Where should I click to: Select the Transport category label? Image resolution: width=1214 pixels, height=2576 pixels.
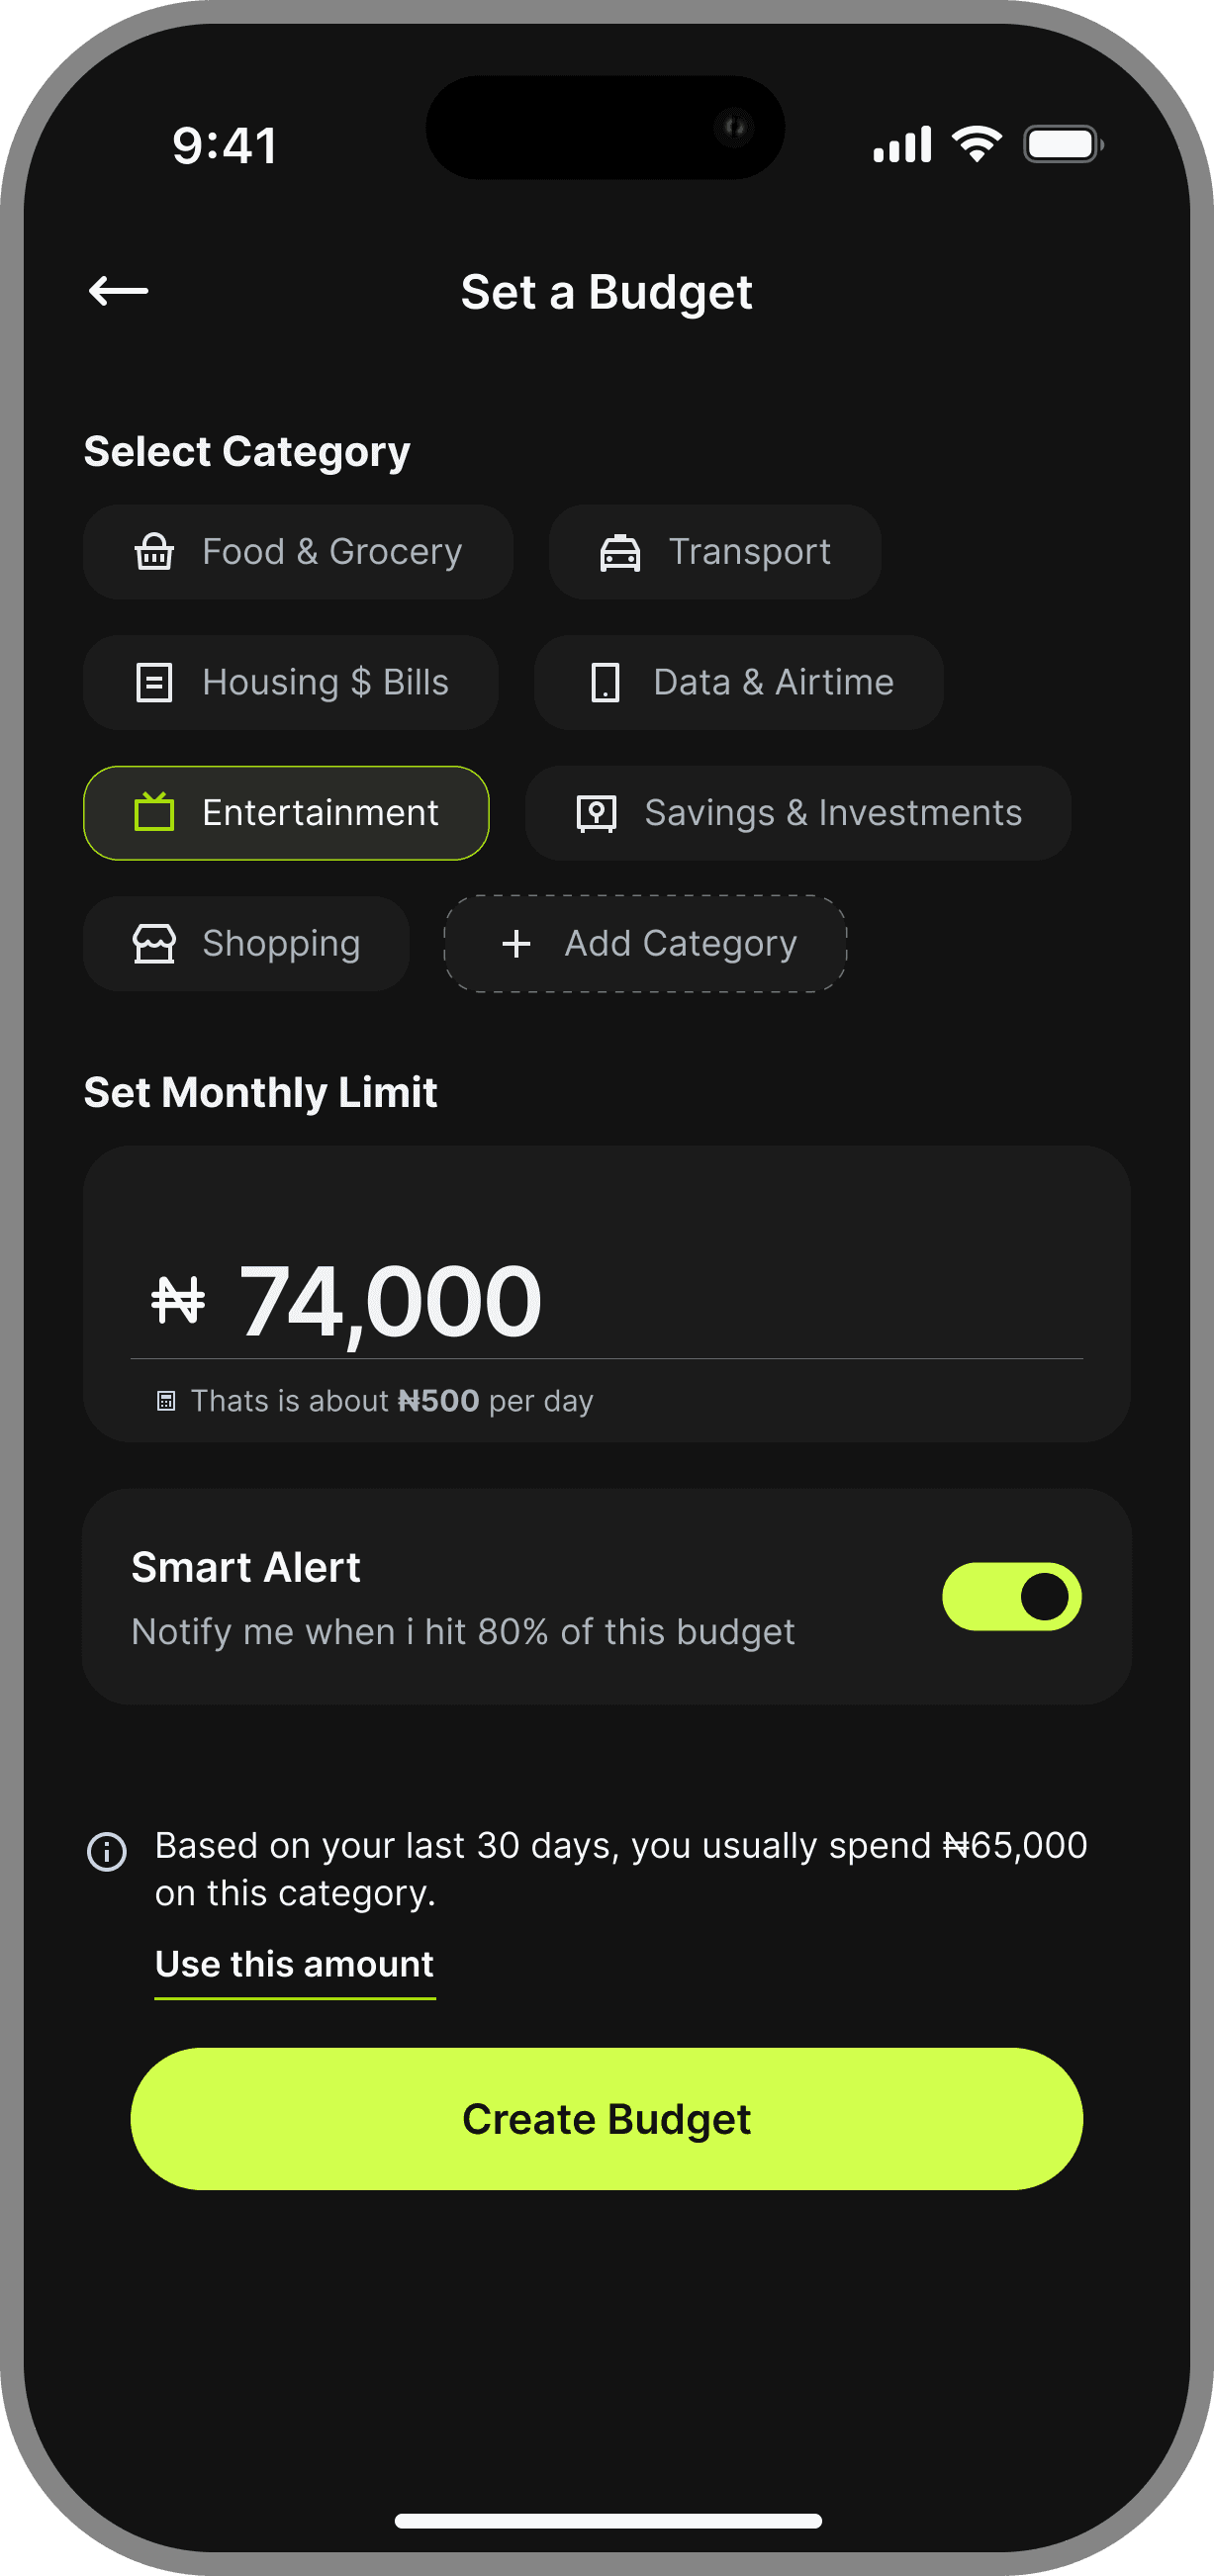(749, 552)
